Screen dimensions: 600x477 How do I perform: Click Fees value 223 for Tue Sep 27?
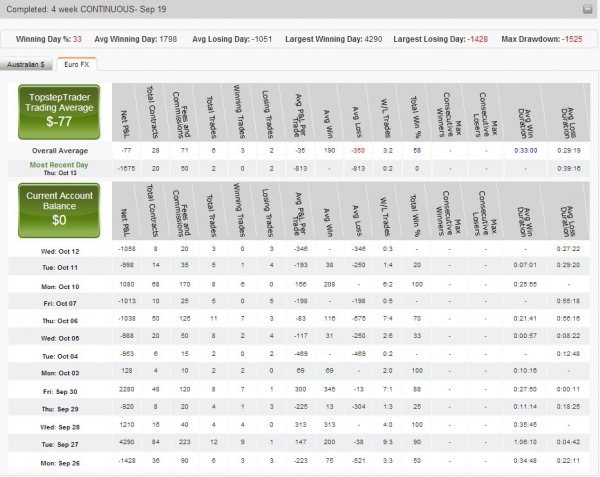point(184,442)
